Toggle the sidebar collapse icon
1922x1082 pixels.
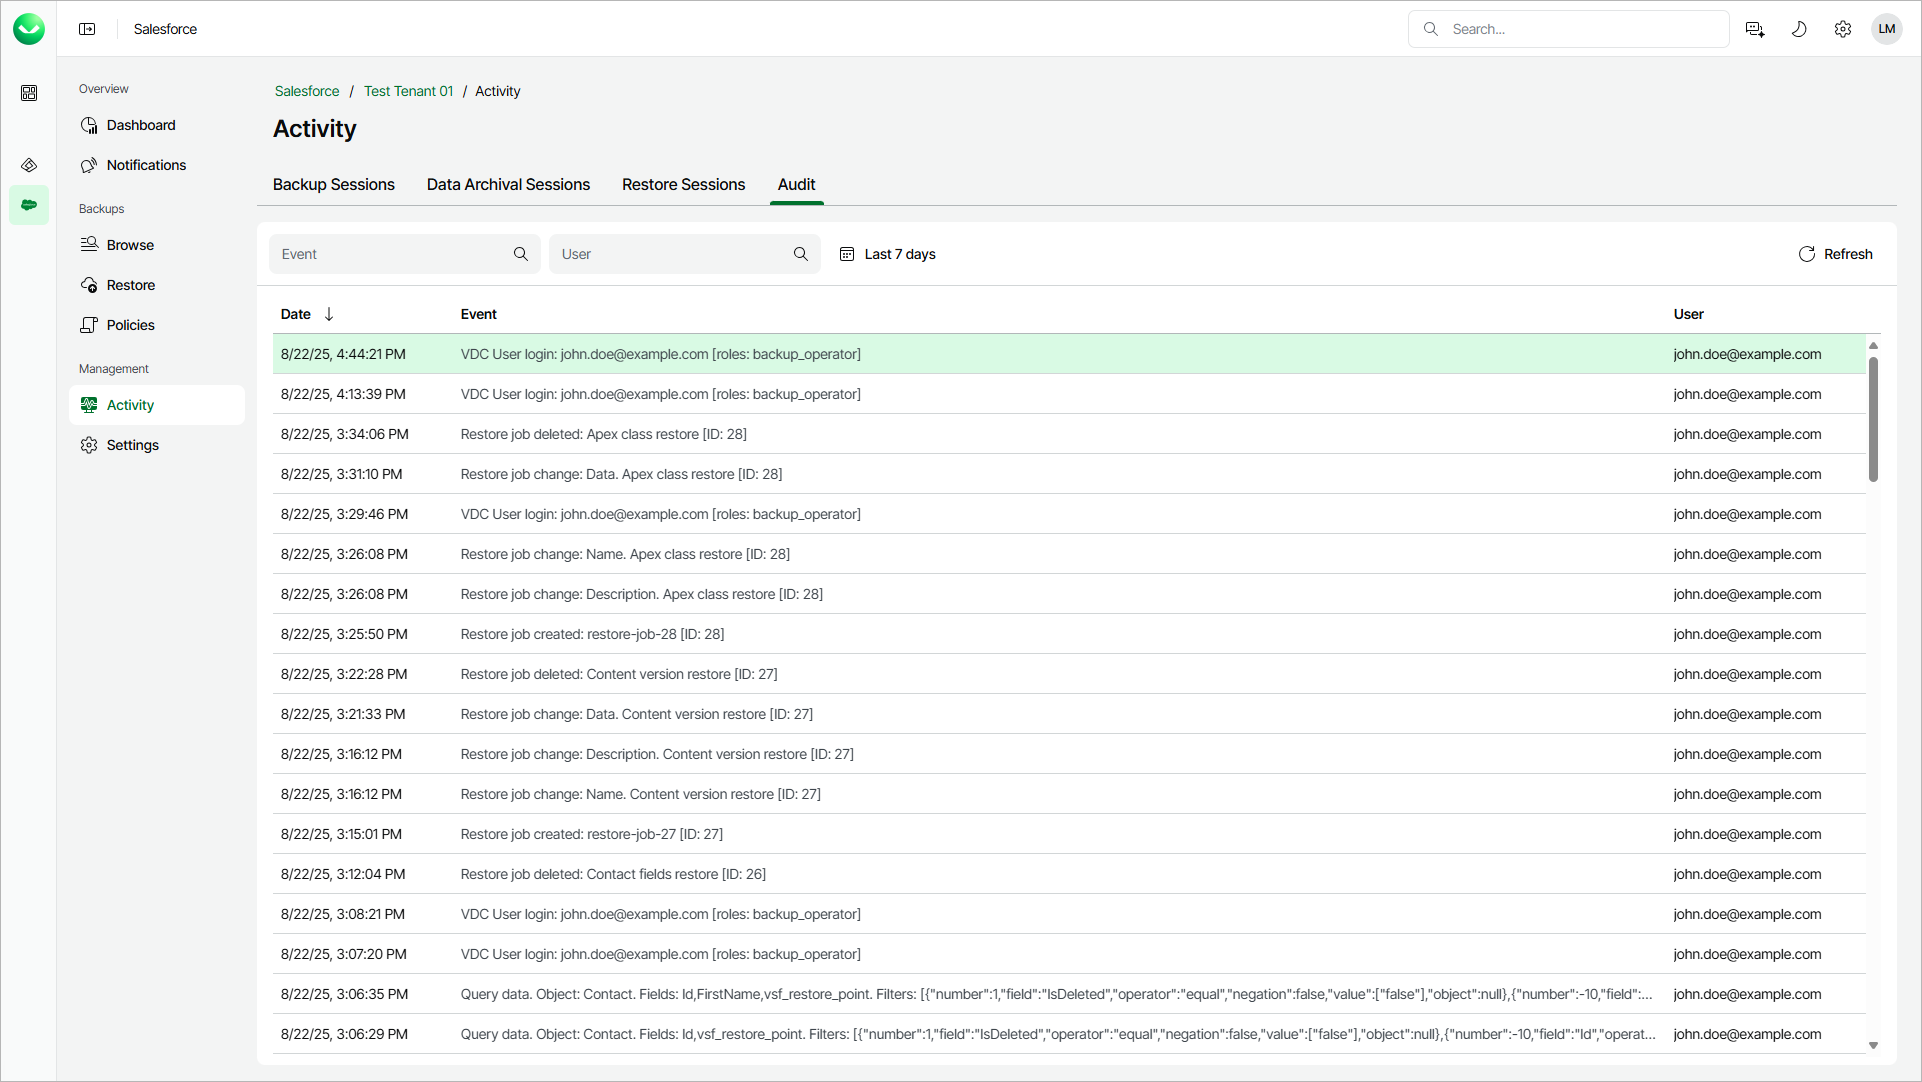pos(87,29)
